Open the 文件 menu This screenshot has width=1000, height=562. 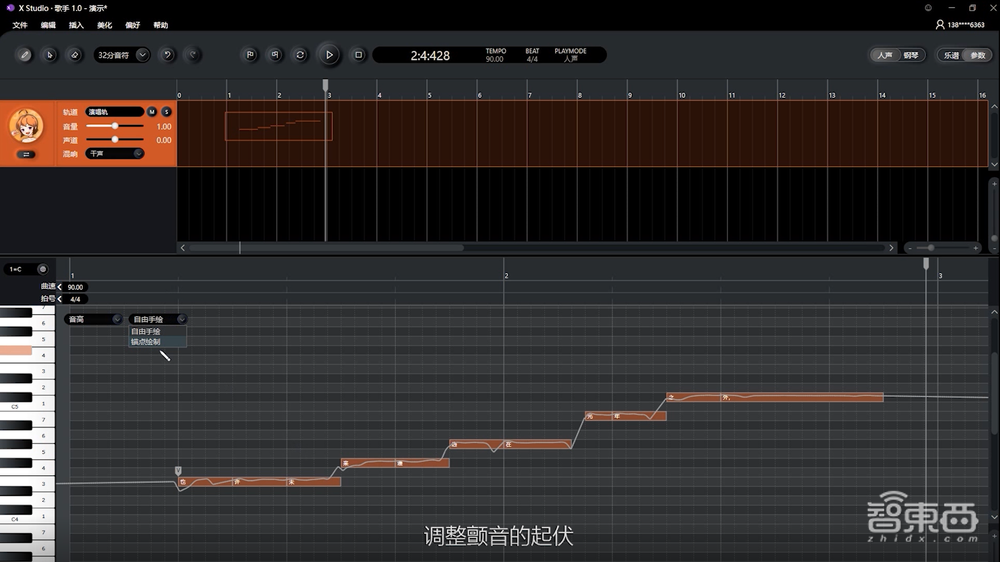pos(20,25)
